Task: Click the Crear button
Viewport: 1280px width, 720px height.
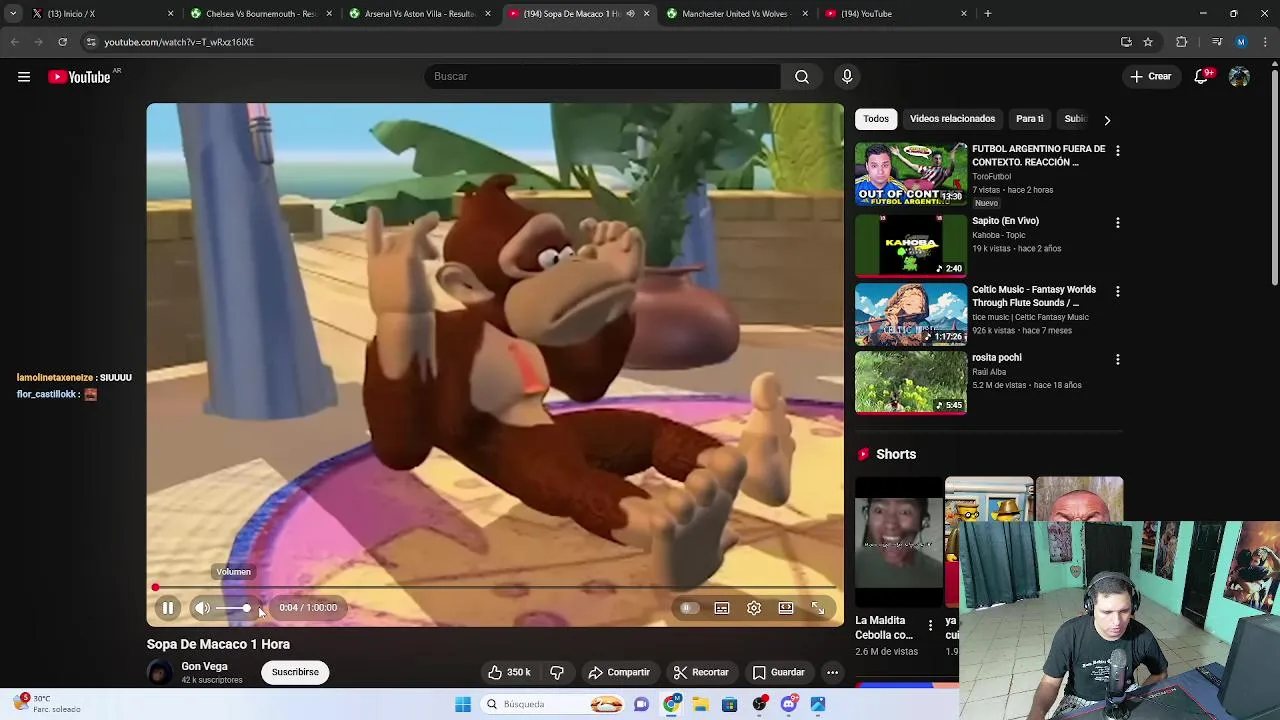Action: (x=1151, y=76)
